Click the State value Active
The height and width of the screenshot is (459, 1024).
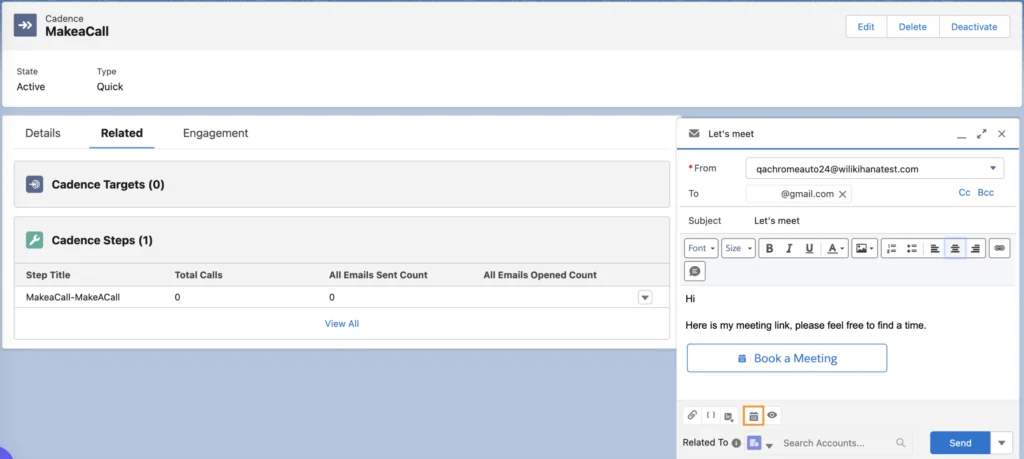point(31,86)
